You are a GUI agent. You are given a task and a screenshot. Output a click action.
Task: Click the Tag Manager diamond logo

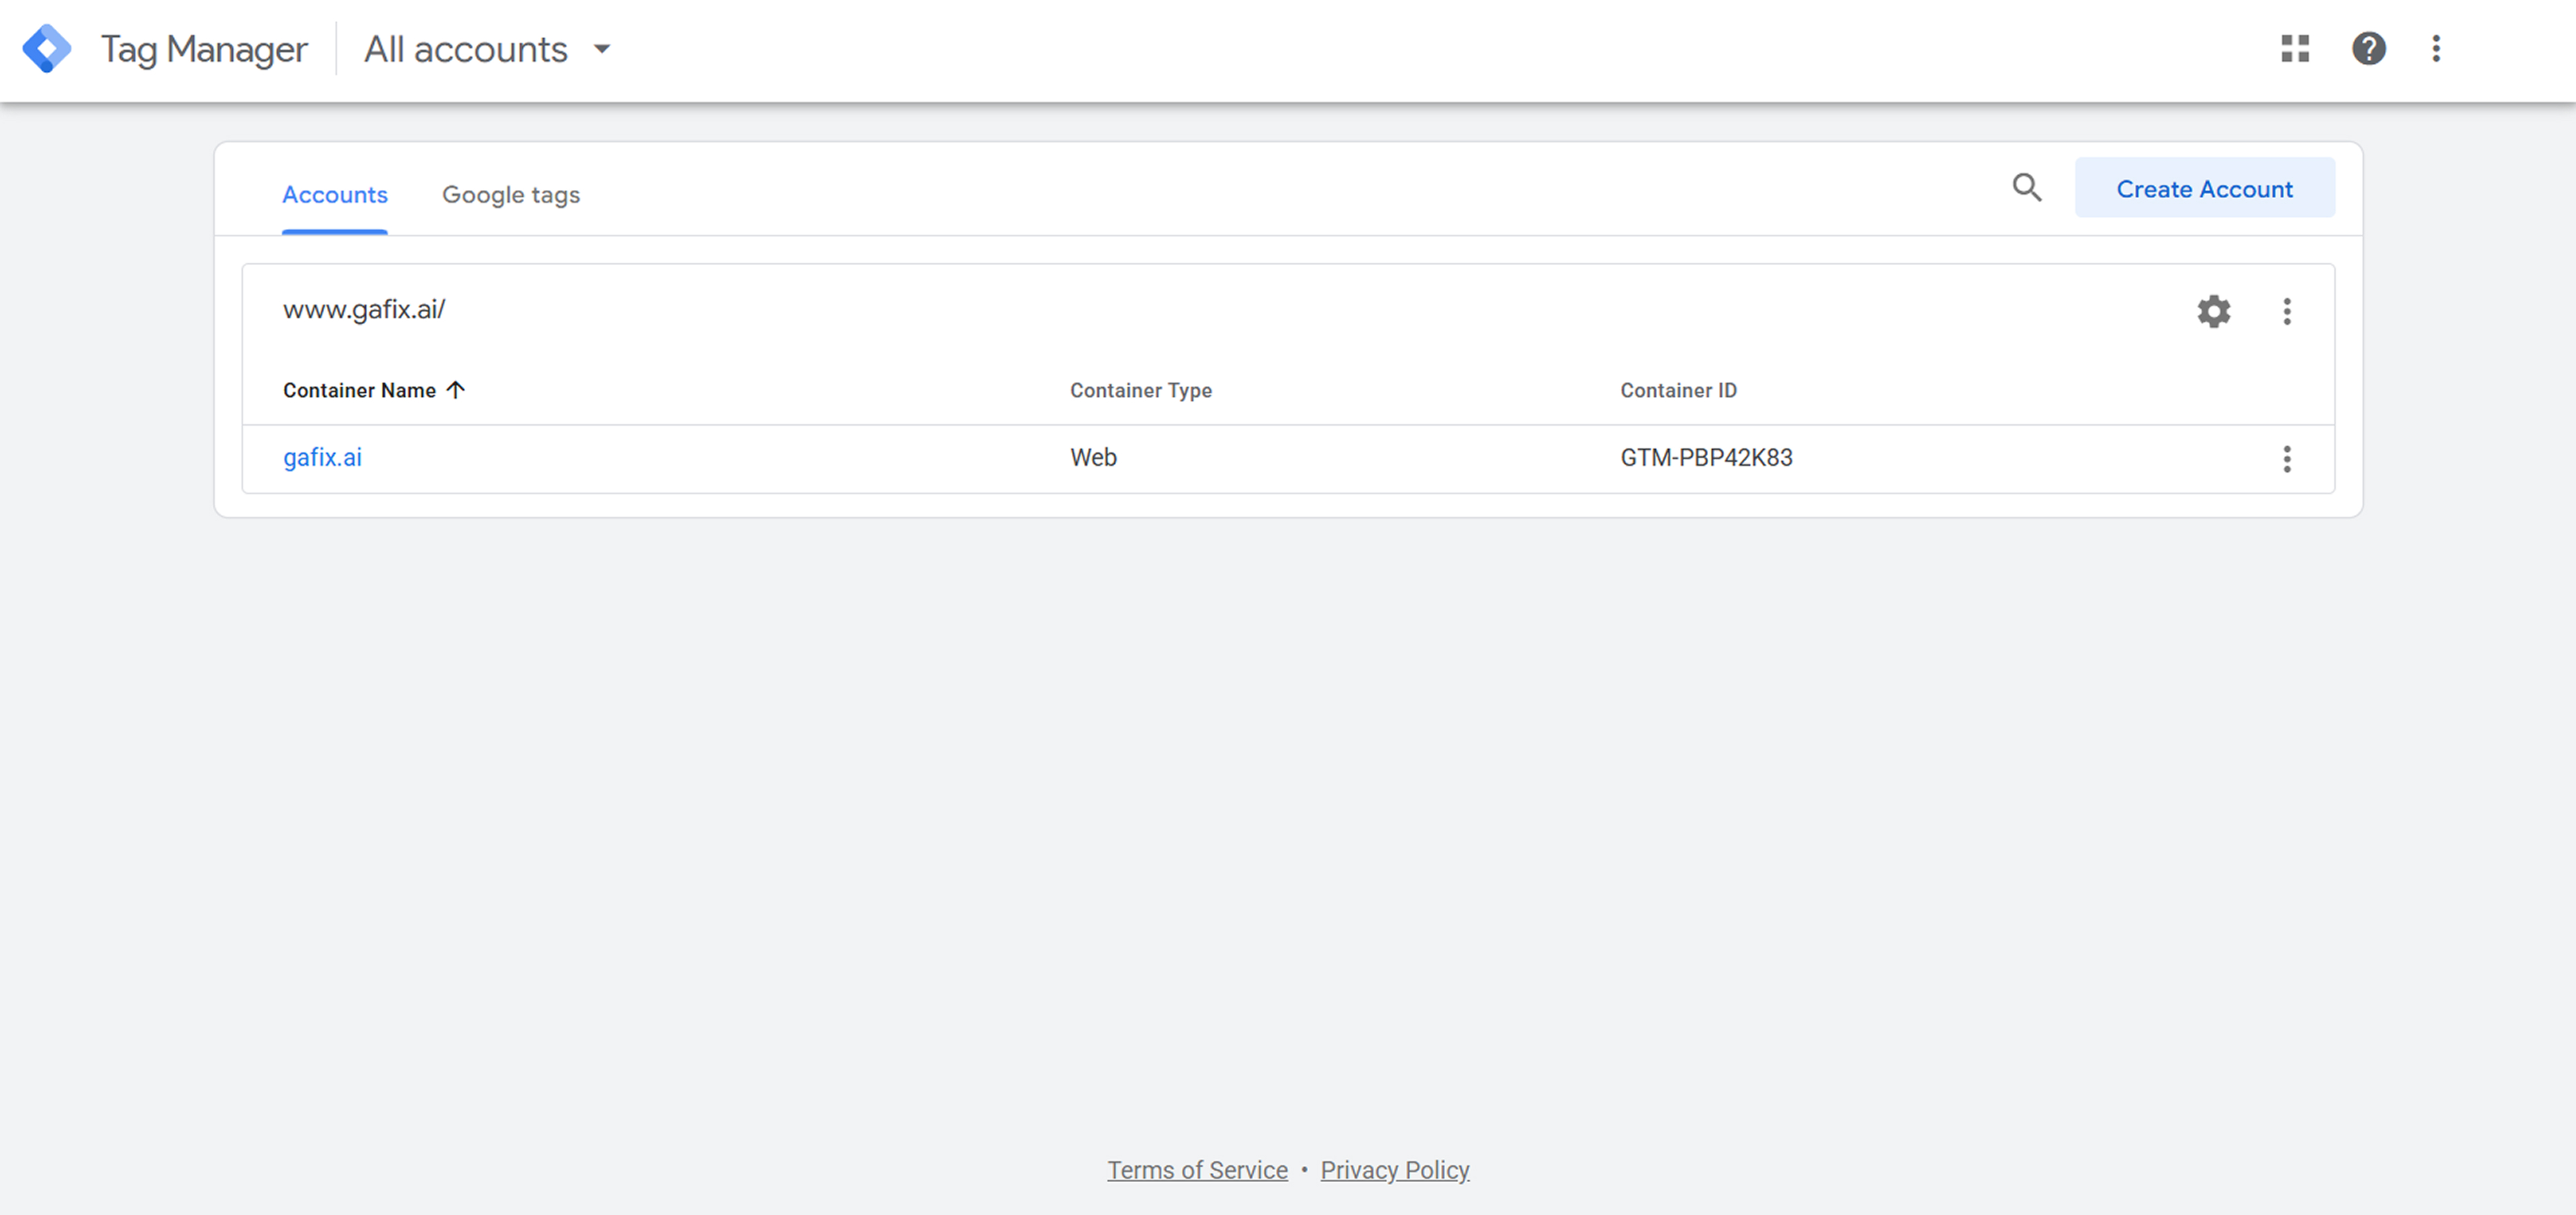click(x=46, y=49)
